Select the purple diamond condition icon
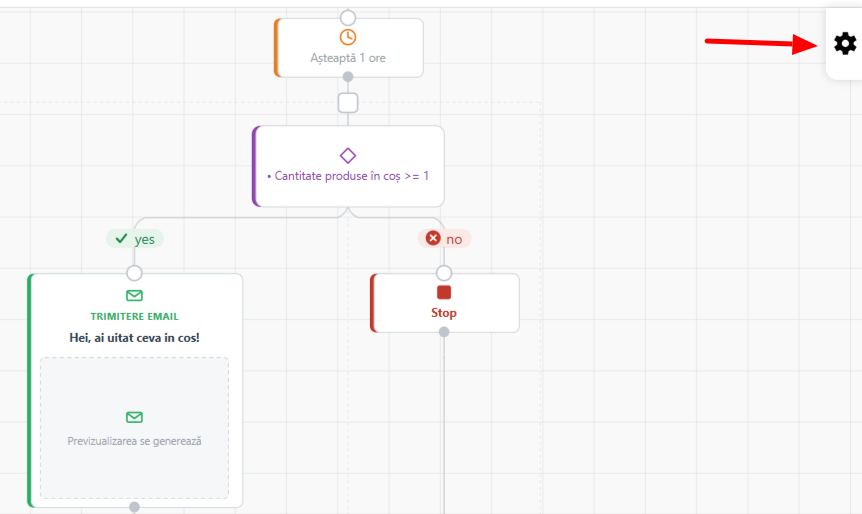The image size is (862, 514). click(x=347, y=156)
